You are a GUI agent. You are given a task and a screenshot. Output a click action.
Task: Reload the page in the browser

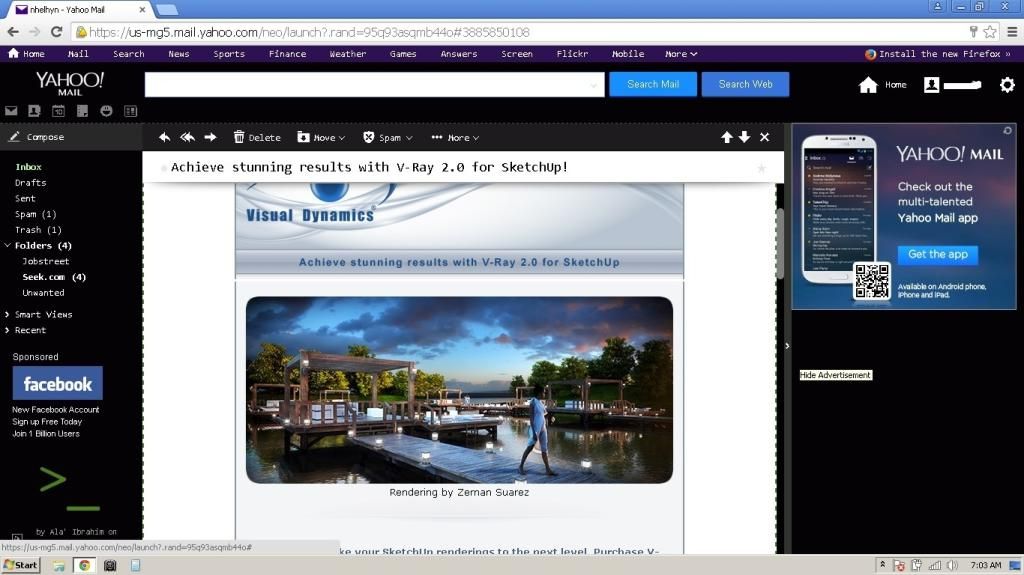tap(56, 31)
